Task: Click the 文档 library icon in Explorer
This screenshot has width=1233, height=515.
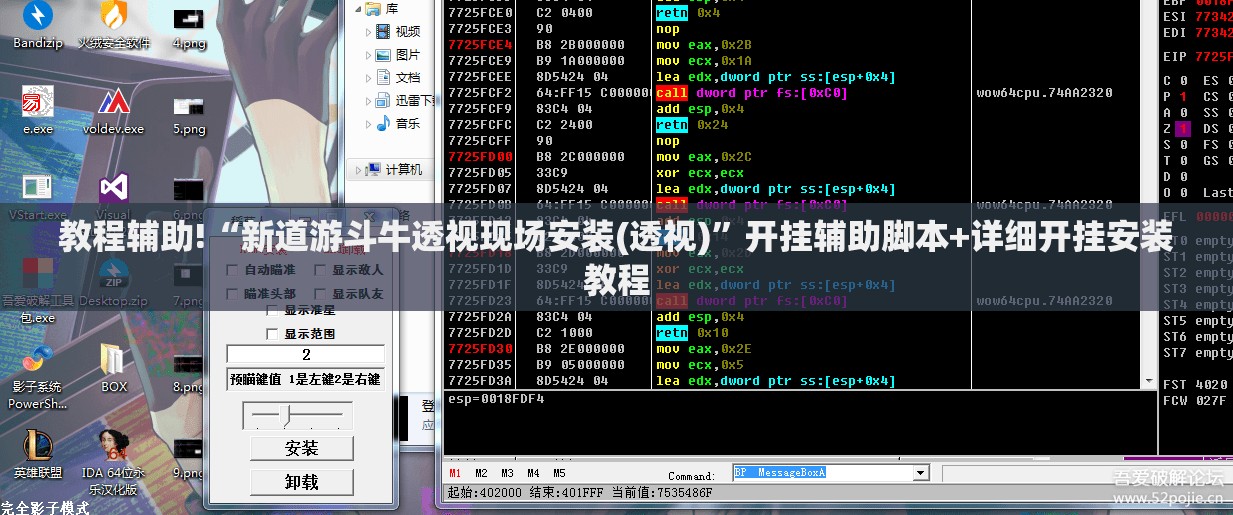Action: [383, 77]
